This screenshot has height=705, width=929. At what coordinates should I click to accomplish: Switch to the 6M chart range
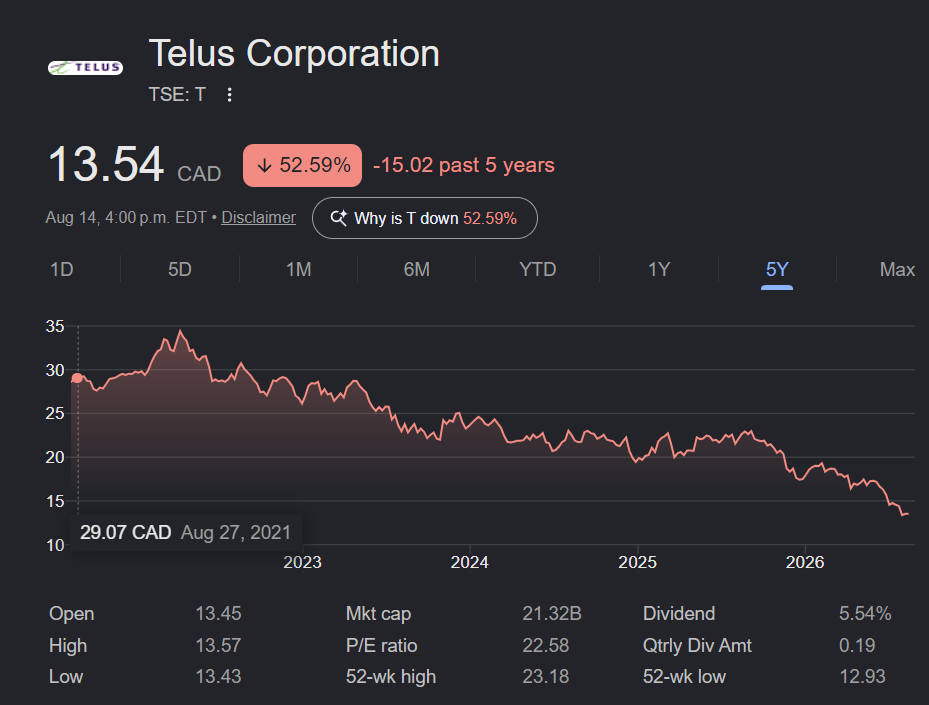coord(417,270)
